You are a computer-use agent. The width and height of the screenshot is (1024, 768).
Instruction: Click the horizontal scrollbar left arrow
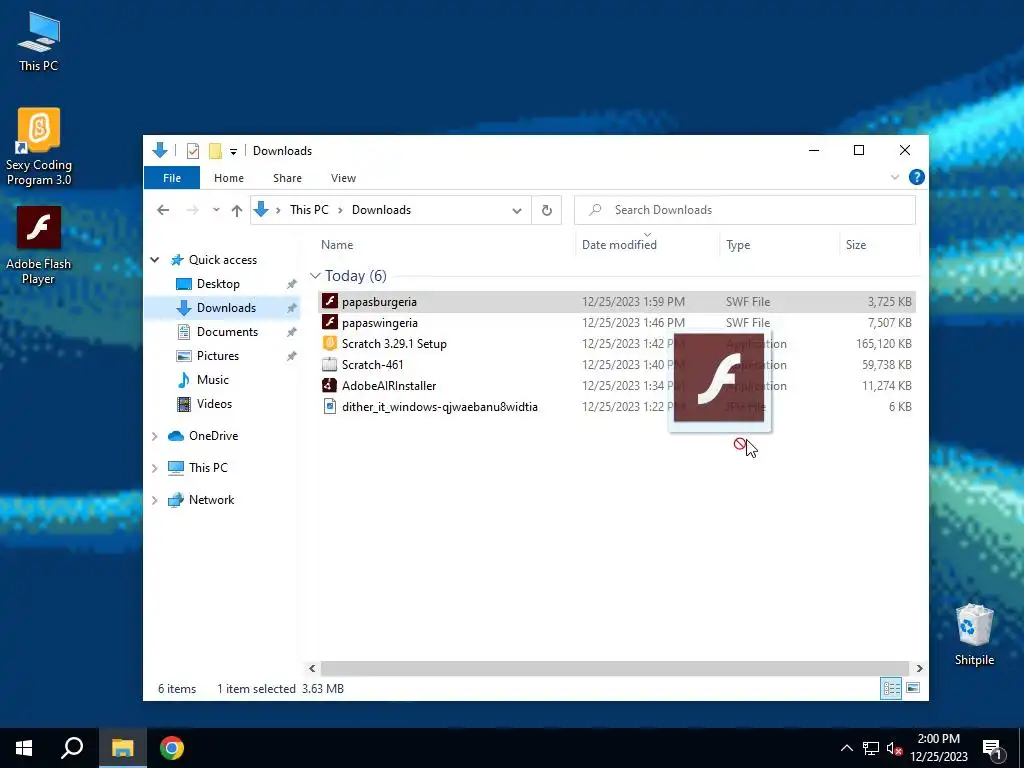[x=312, y=668]
